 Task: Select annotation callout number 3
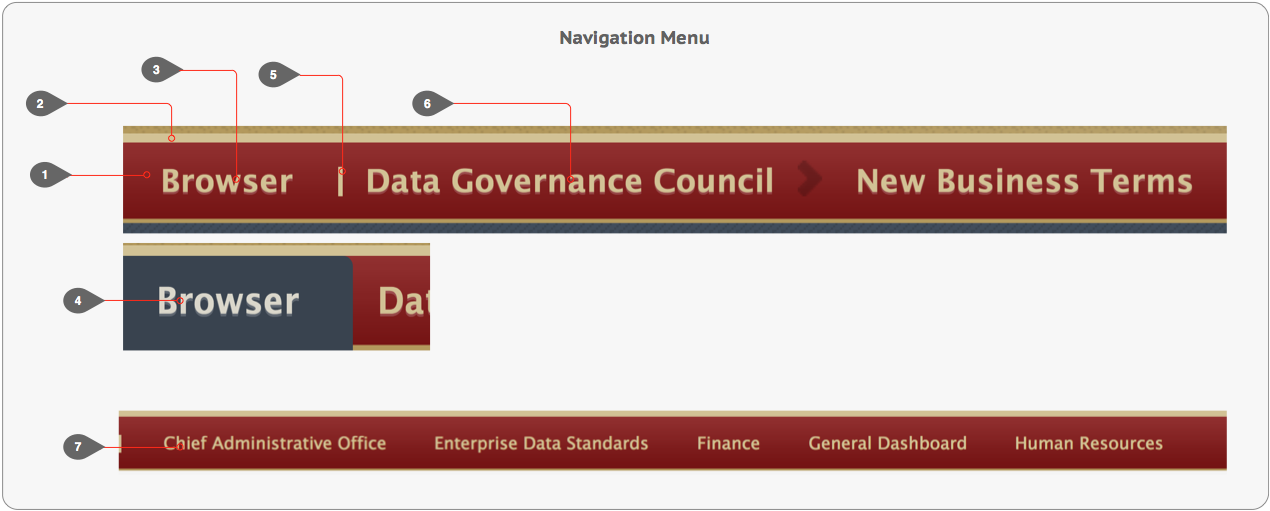click(x=156, y=69)
